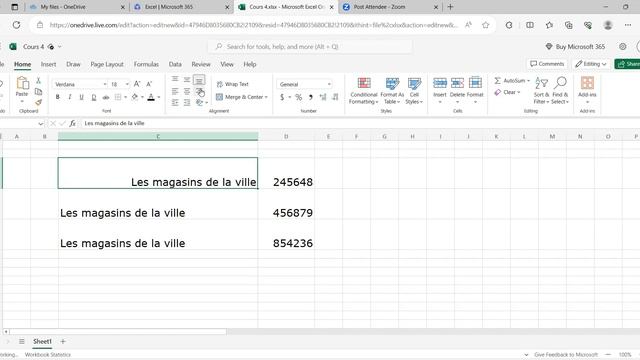Select Top Align icon
Image resolution: width=640 pixels, height=360 pixels.
tap(175, 79)
